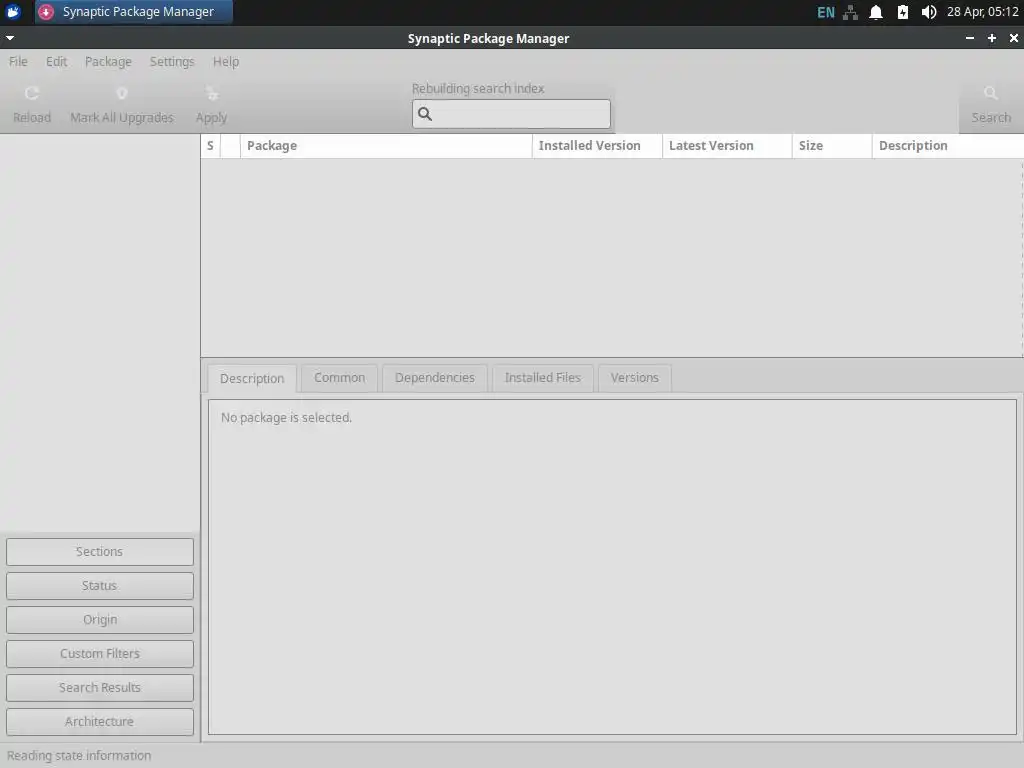Click the Origin filter button
The image size is (1024, 768).
(100, 620)
